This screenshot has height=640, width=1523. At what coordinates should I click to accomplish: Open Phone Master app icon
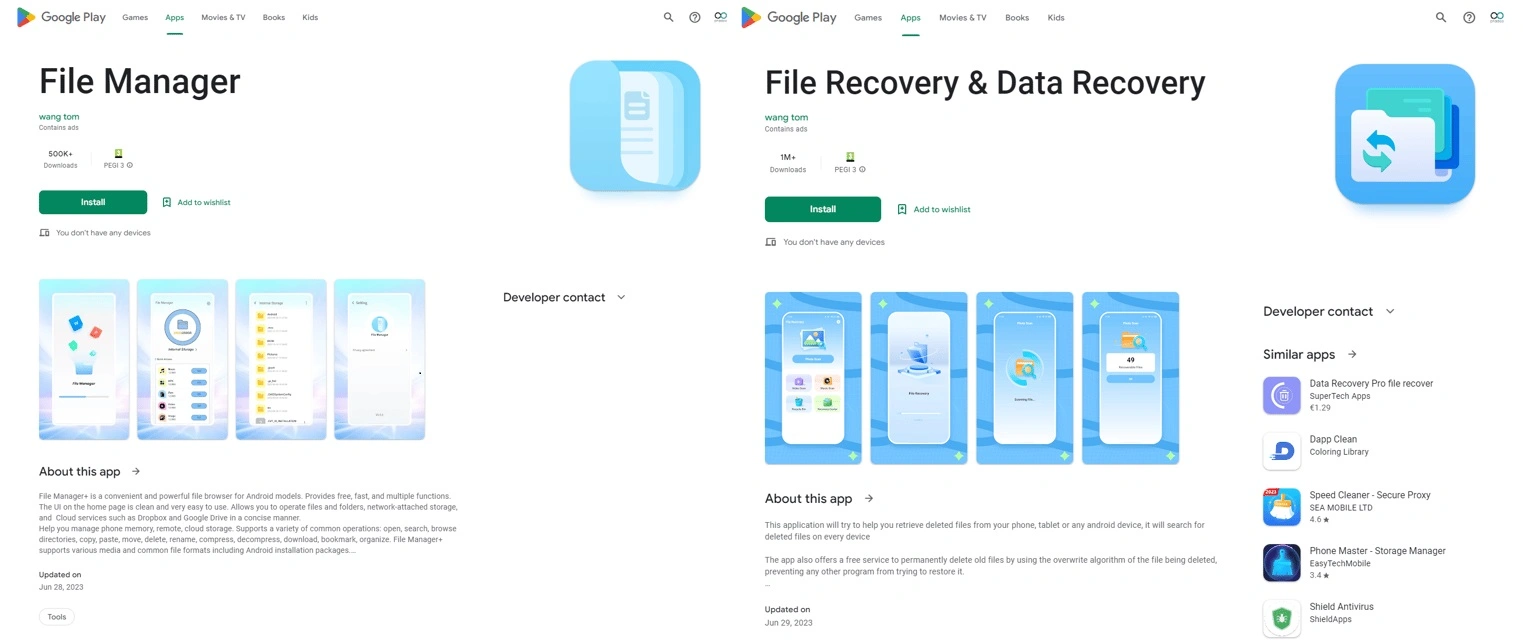coord(1282,563)
